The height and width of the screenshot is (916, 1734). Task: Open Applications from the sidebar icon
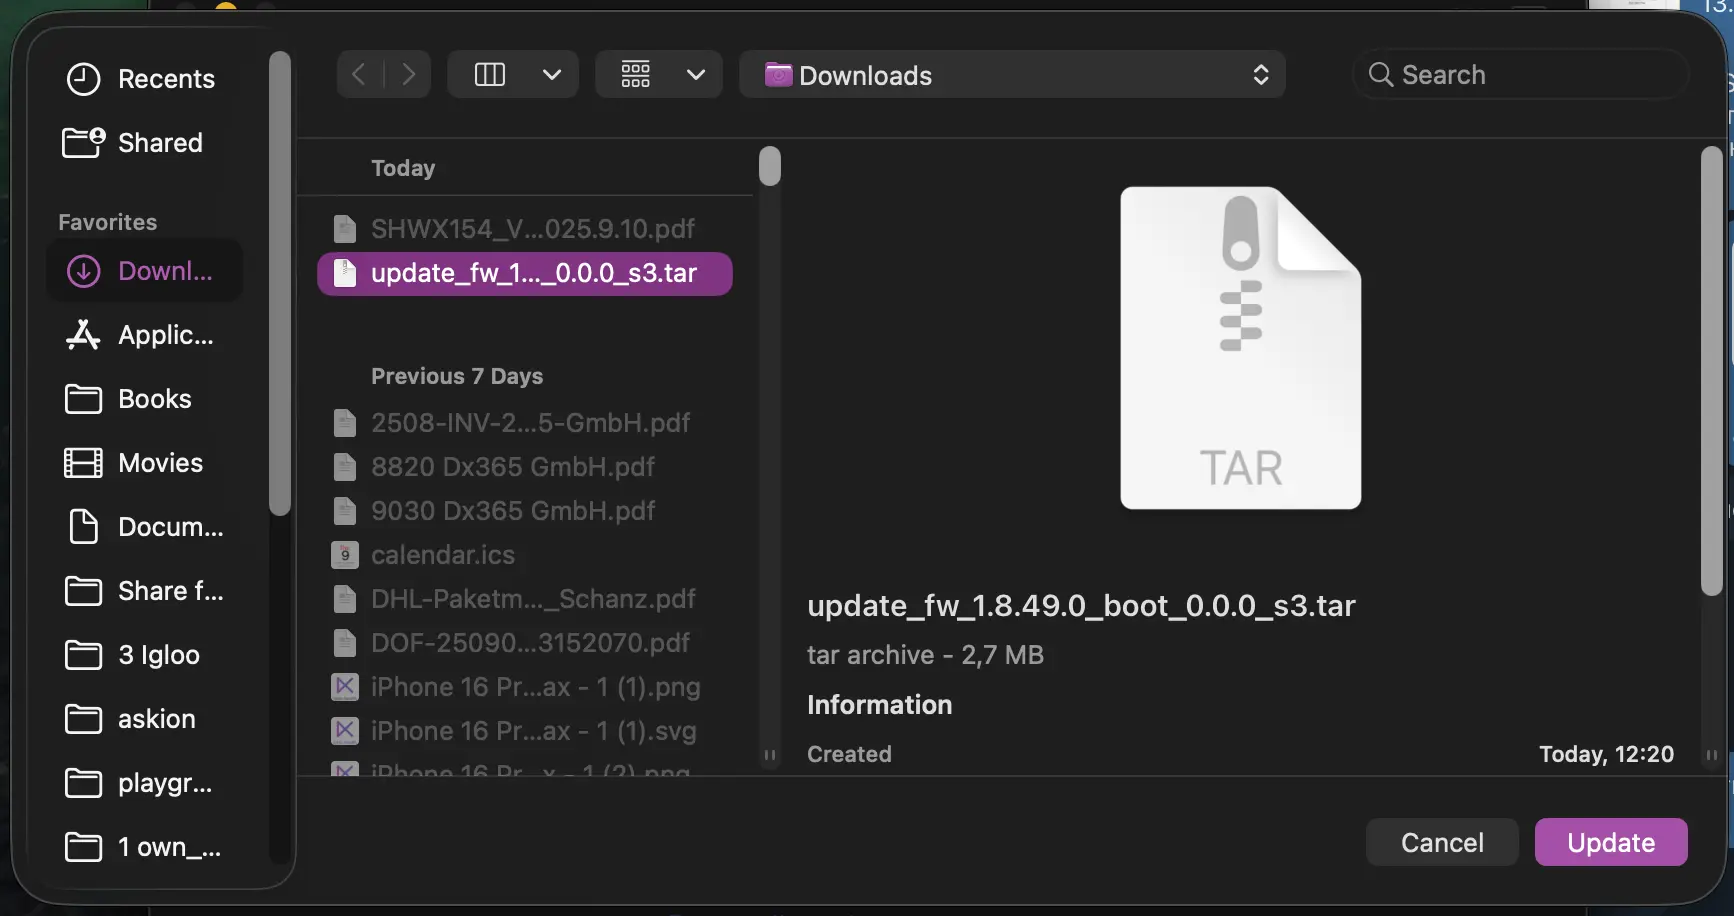[83, 335]
